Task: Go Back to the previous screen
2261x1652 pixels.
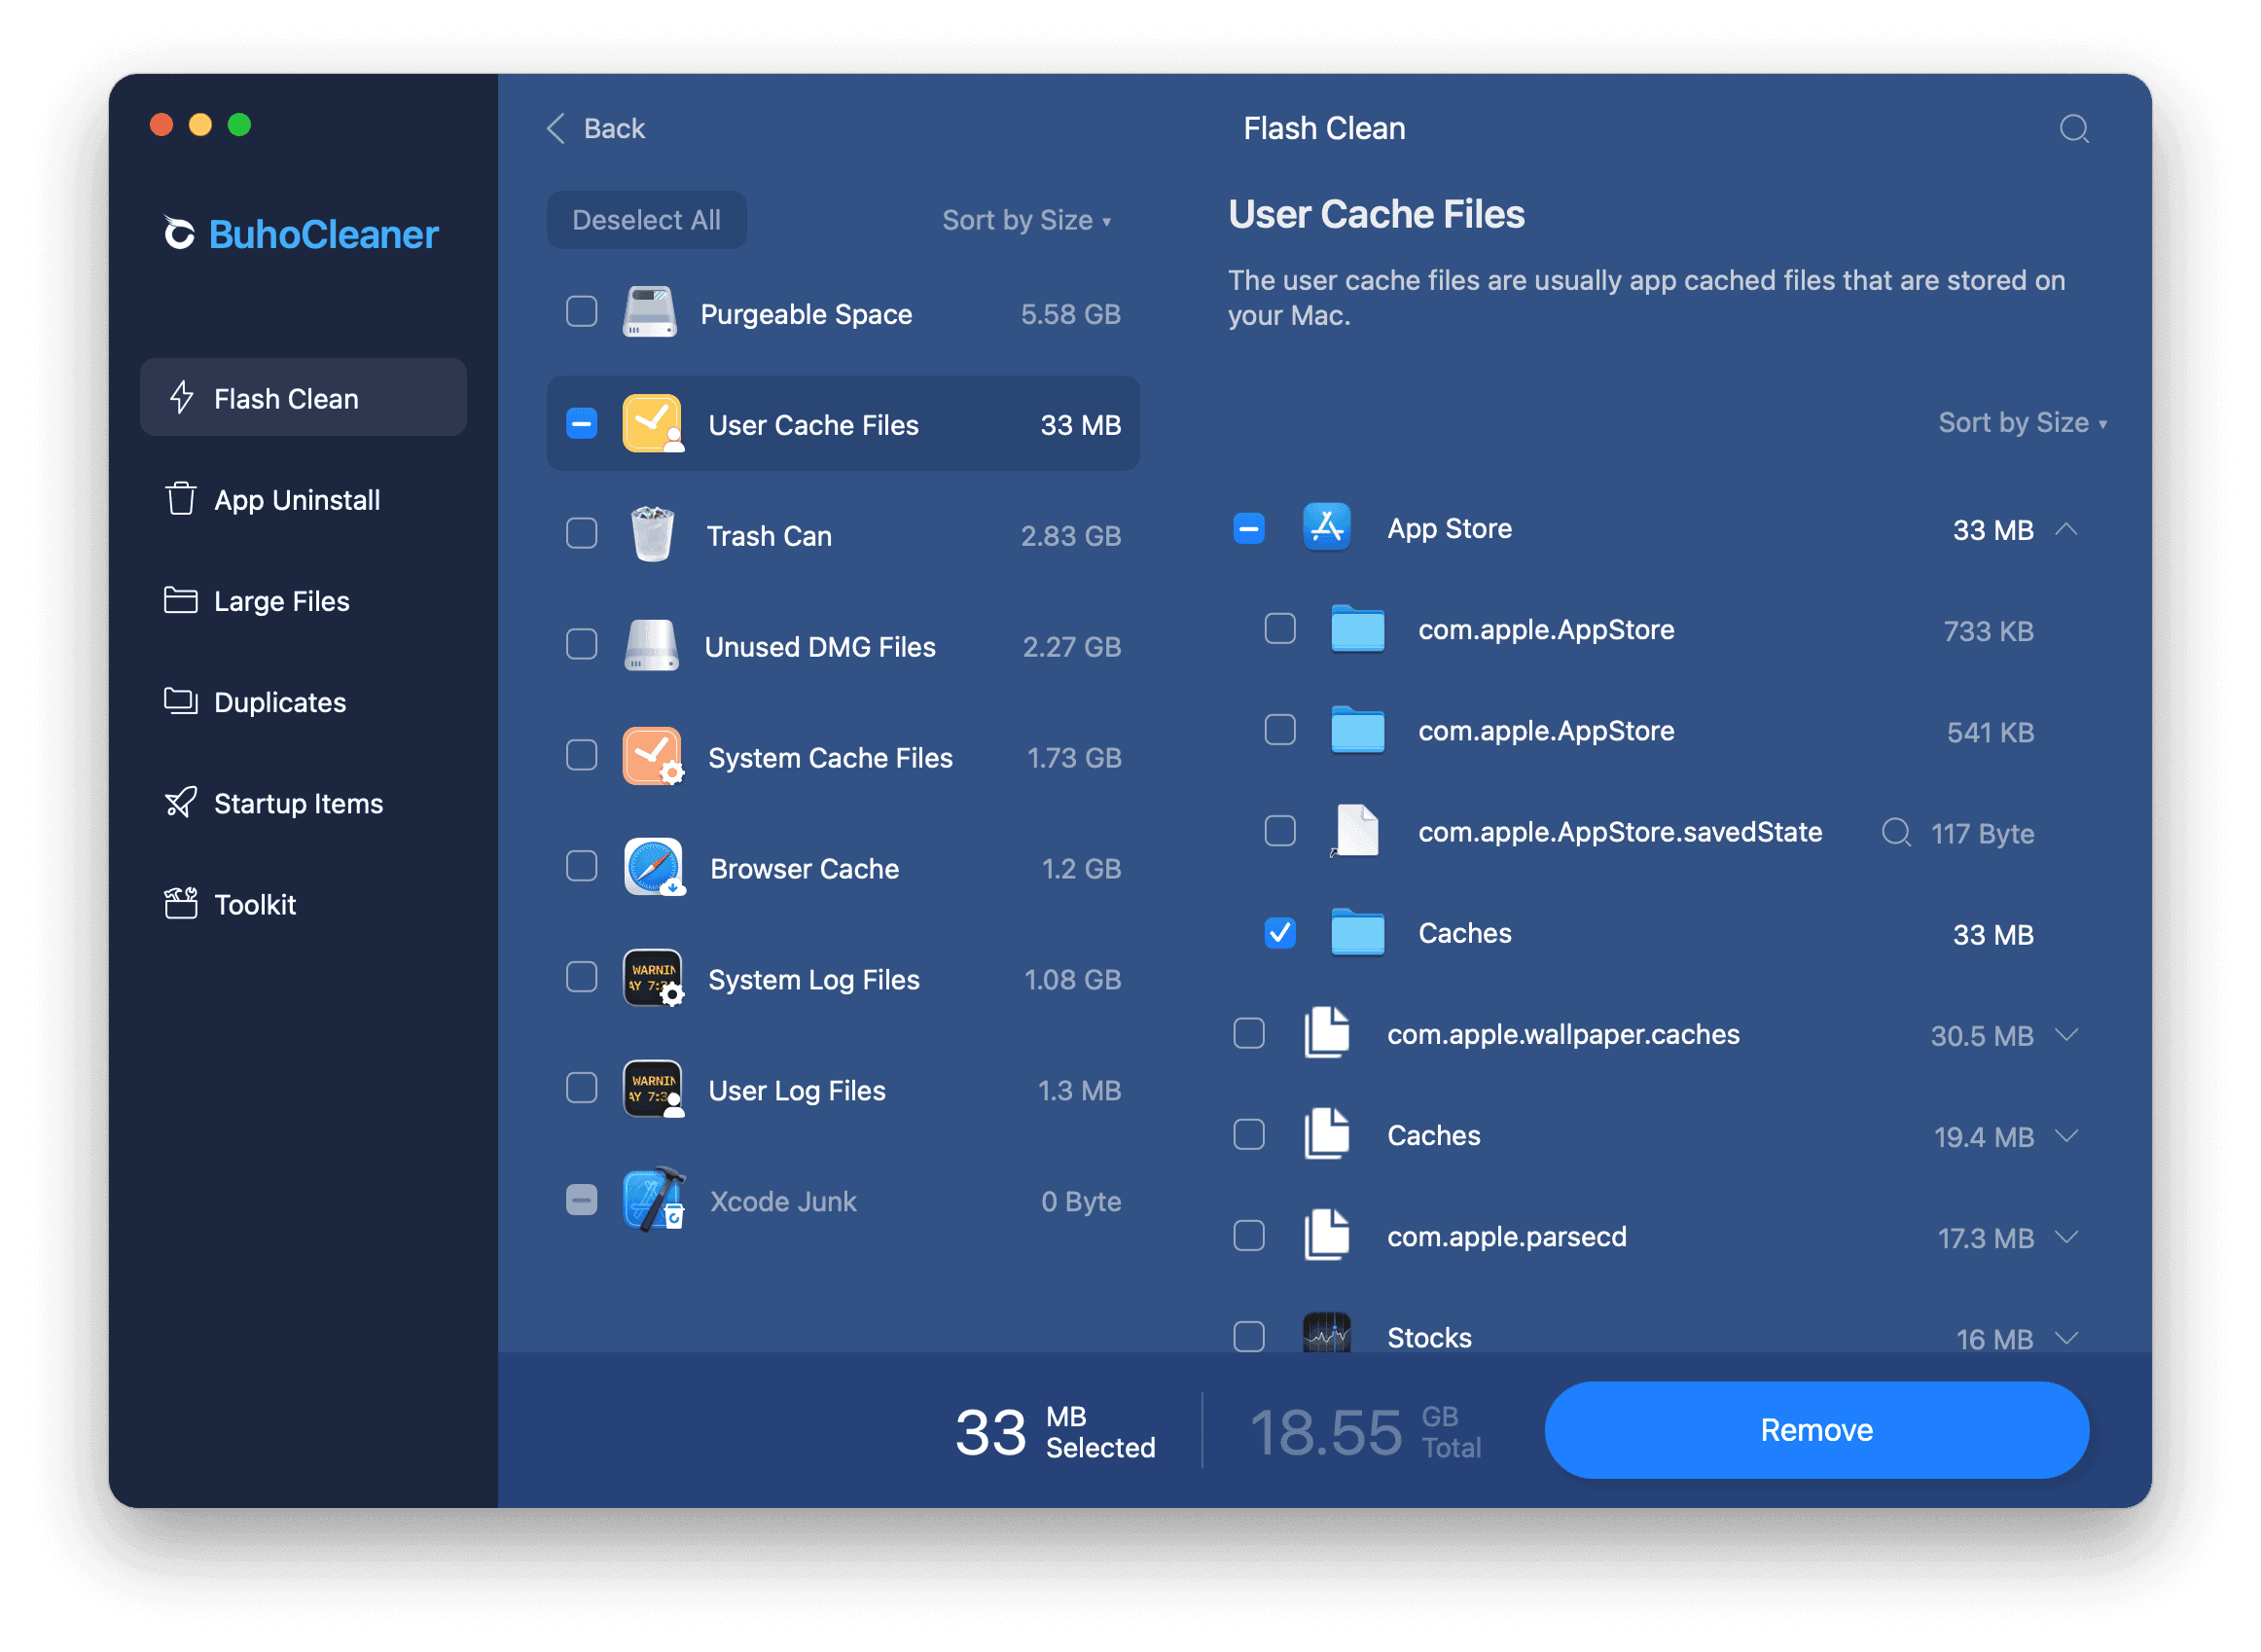Action: pyautogui.click(x=596, y=129)
